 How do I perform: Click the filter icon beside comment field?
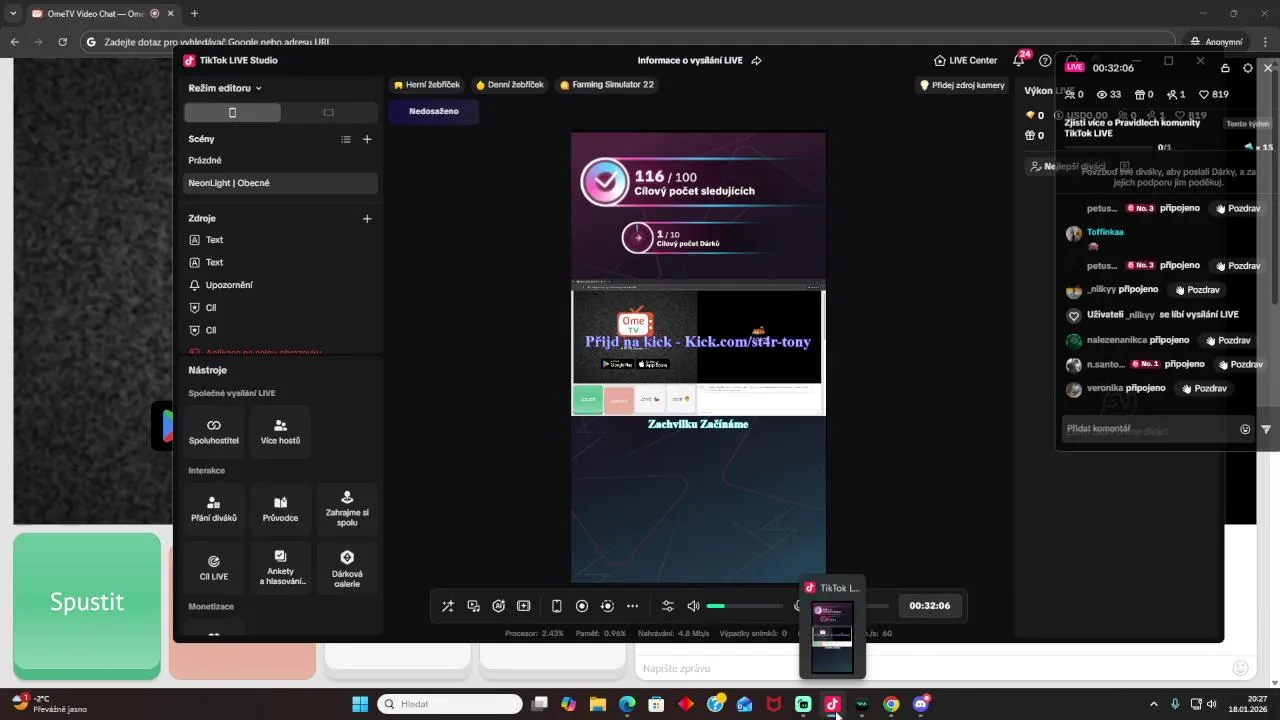1266,429
